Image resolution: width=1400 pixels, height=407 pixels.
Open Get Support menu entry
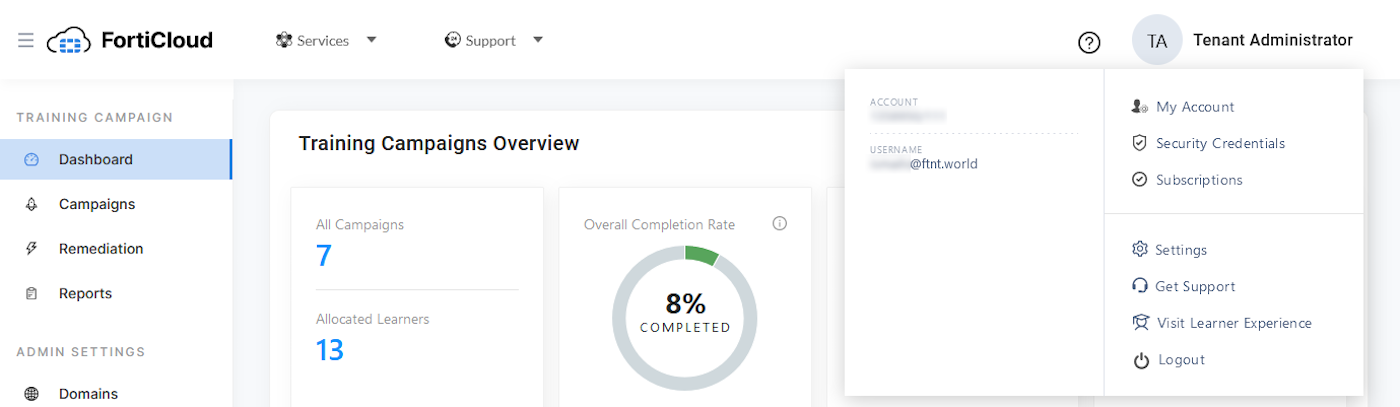(1195, 286)
